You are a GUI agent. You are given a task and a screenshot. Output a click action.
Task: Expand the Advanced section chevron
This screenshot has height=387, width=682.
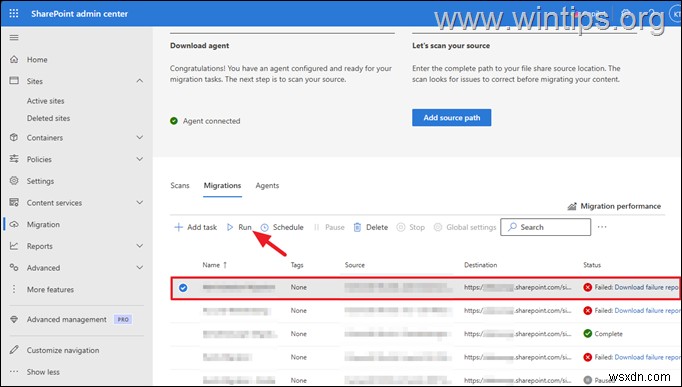pyautogui.click(x=140, y=268)
